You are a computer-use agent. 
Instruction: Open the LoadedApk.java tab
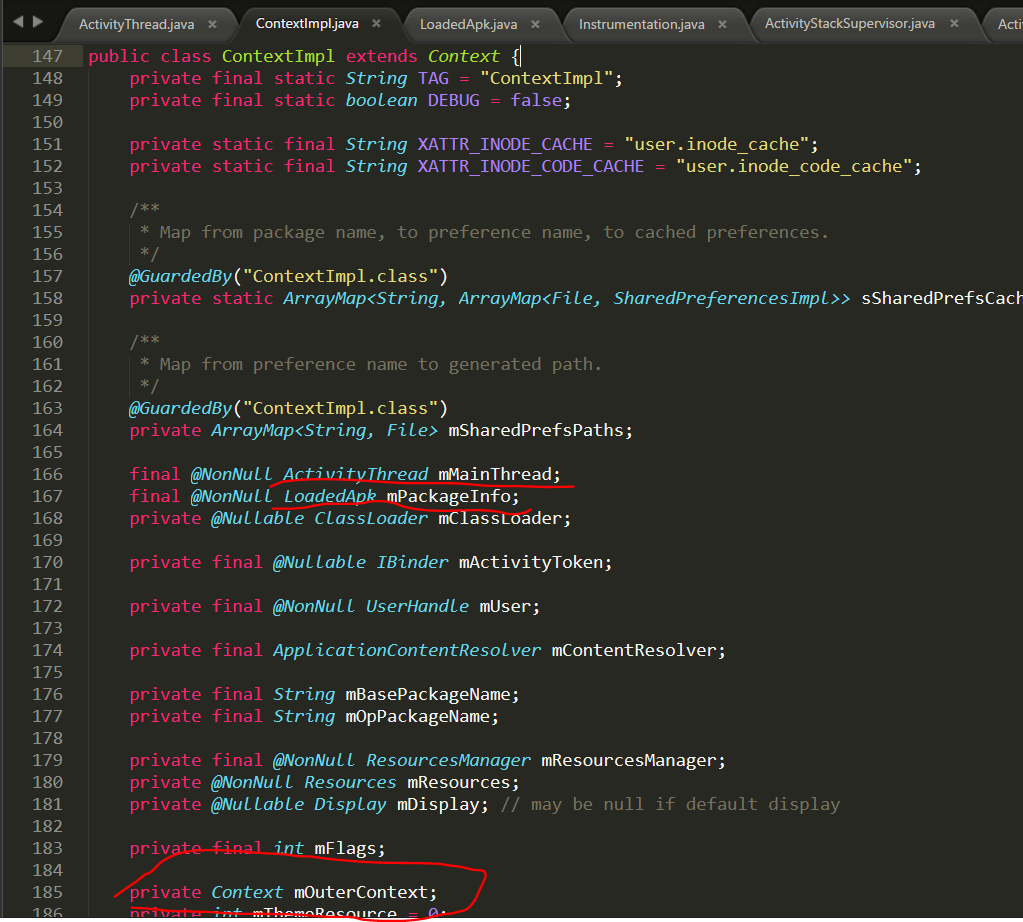pyautogui.click(x=468, y=25)
